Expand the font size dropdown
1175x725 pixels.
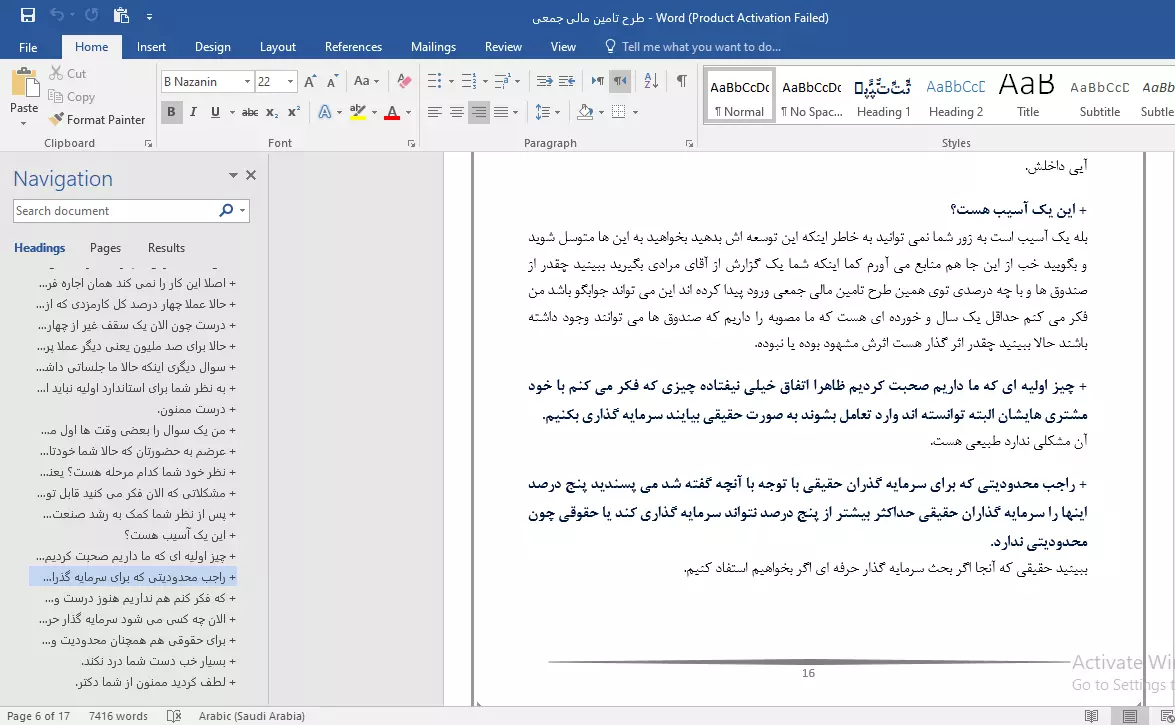point(291,82)
